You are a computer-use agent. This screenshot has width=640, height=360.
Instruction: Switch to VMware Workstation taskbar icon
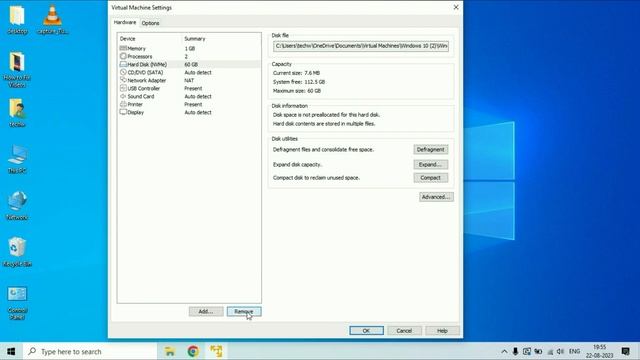pyautogui.click(x=216, y=351)
